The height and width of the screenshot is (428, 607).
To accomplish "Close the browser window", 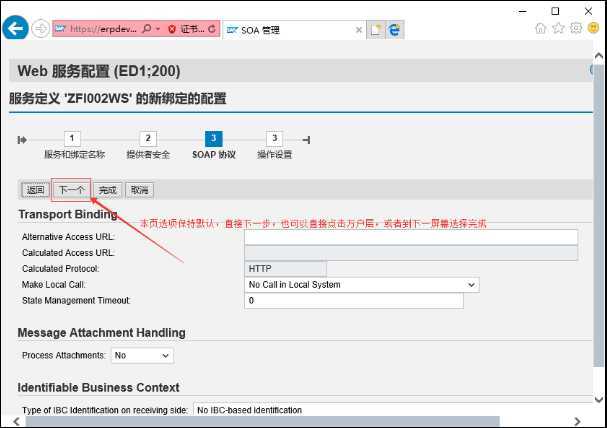I will click(x=588, y=11).
